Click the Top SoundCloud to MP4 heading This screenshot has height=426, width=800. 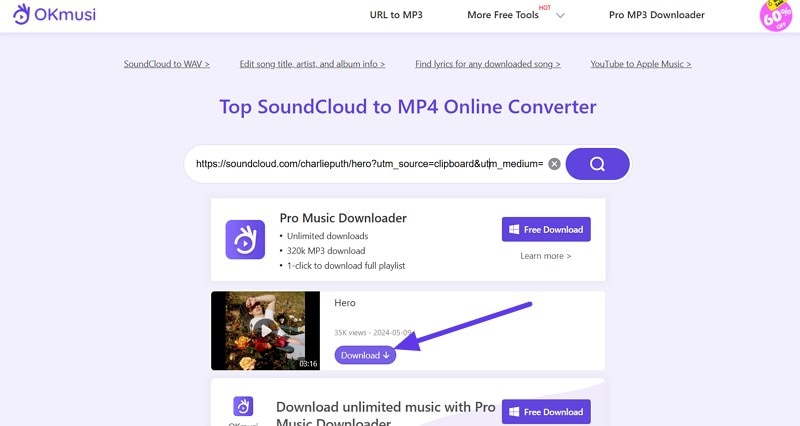click(x=408, y=107)
